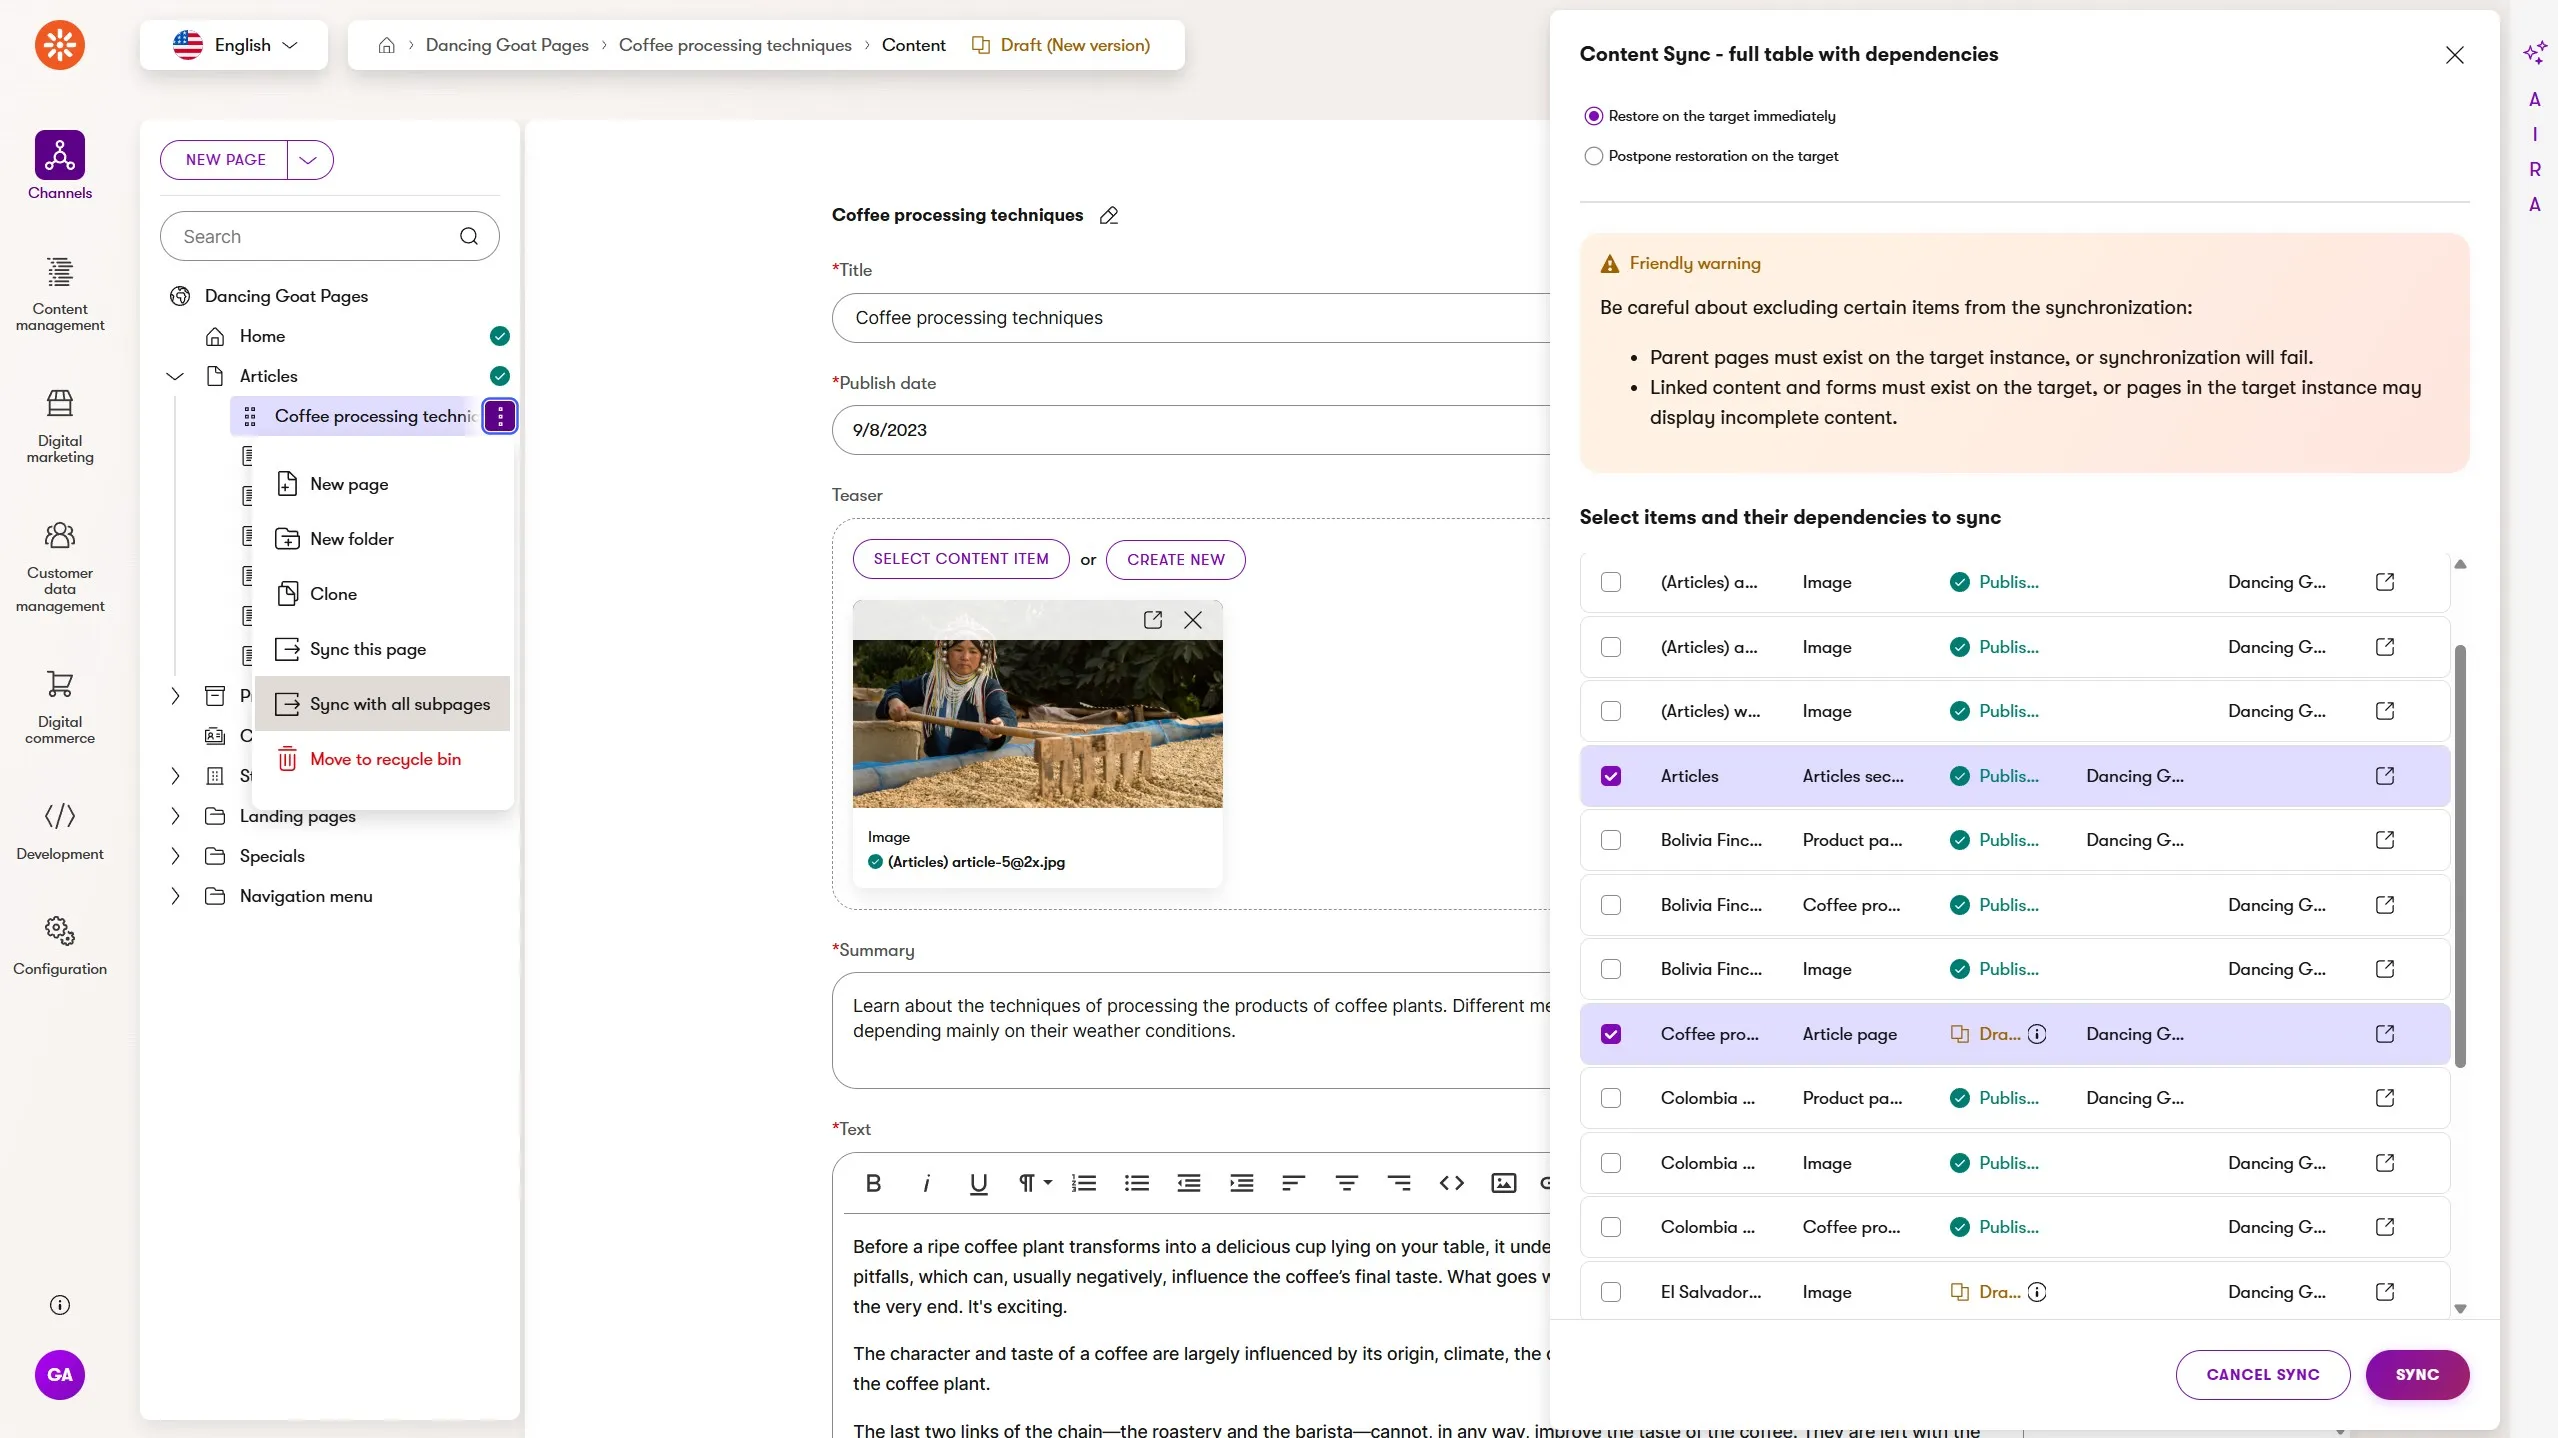Check the Colombia Product page checkbox

click(1611, 1098)
